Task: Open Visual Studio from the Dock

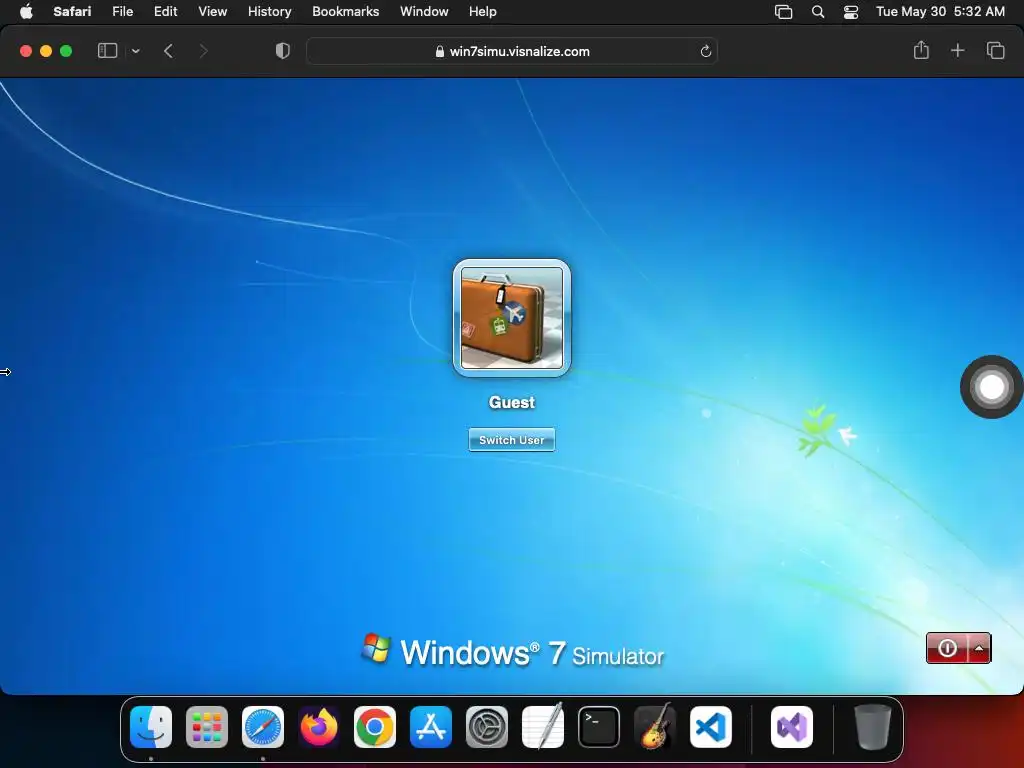Action: coord(792,727)
